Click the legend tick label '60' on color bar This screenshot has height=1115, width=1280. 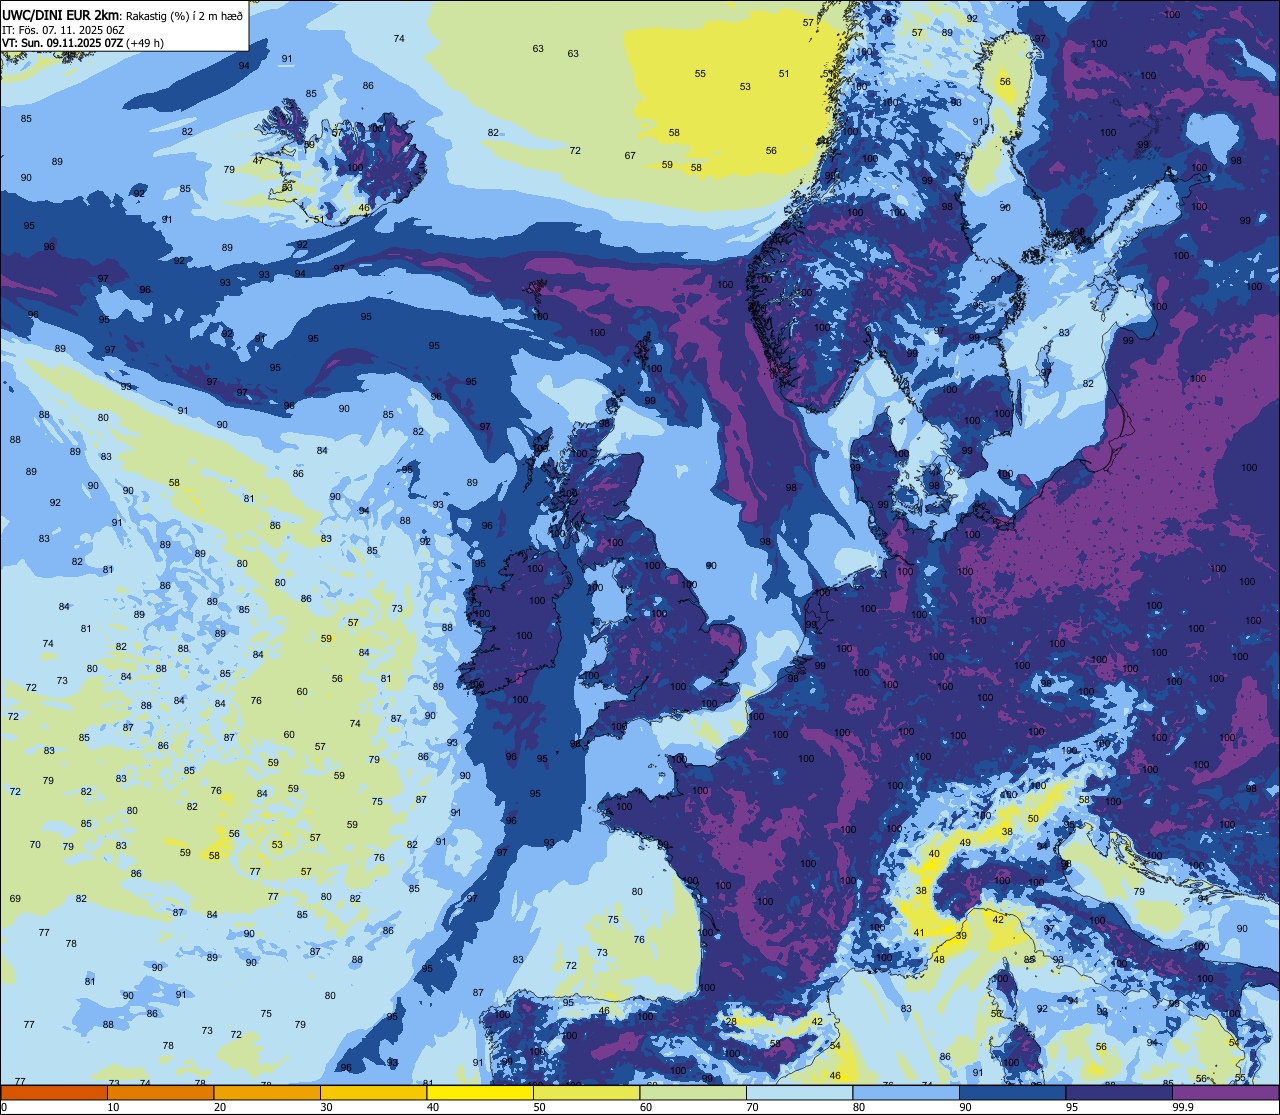tap(646, 1107)
